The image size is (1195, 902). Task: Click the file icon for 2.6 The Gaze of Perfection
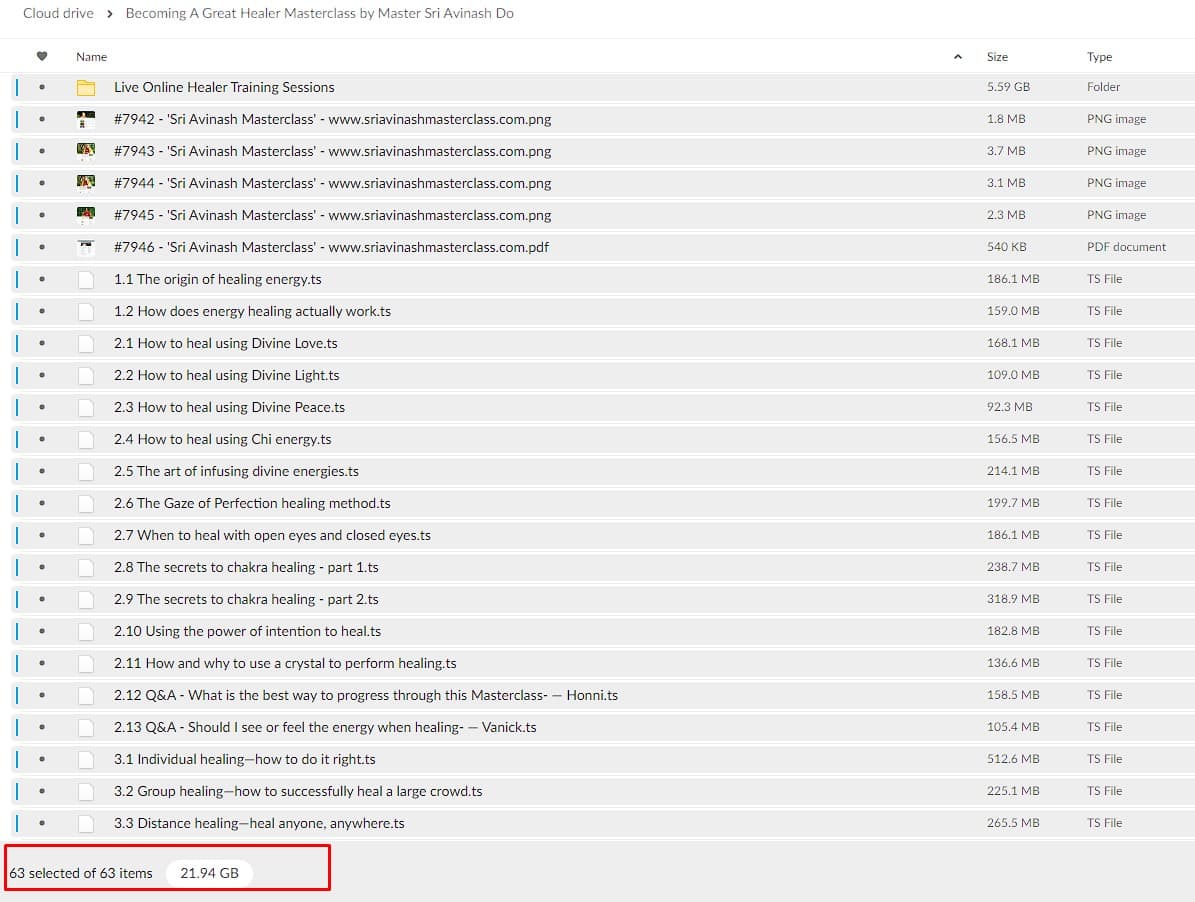[86, 503]
